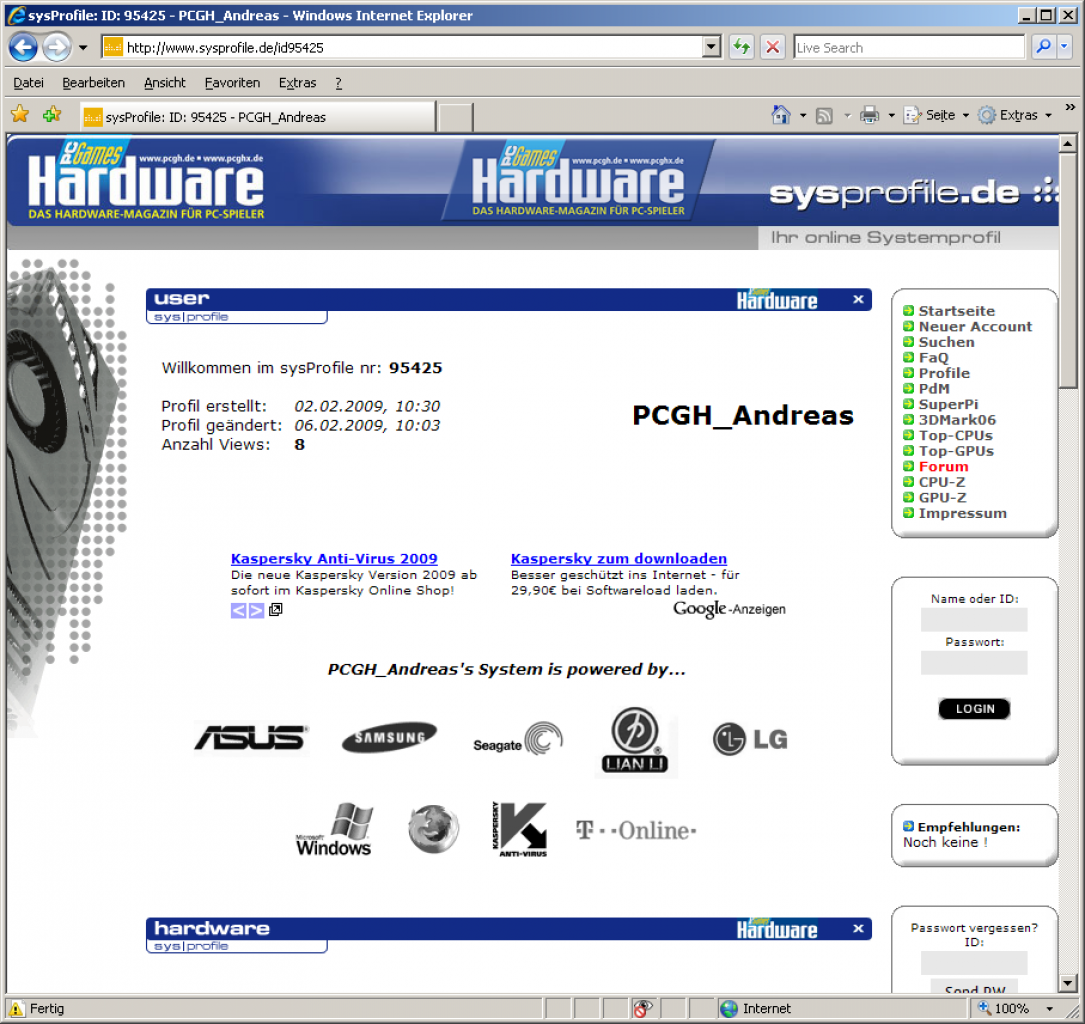1085x1024 pixels.
Task: Open a new blank tab
Action: point(455,117)
